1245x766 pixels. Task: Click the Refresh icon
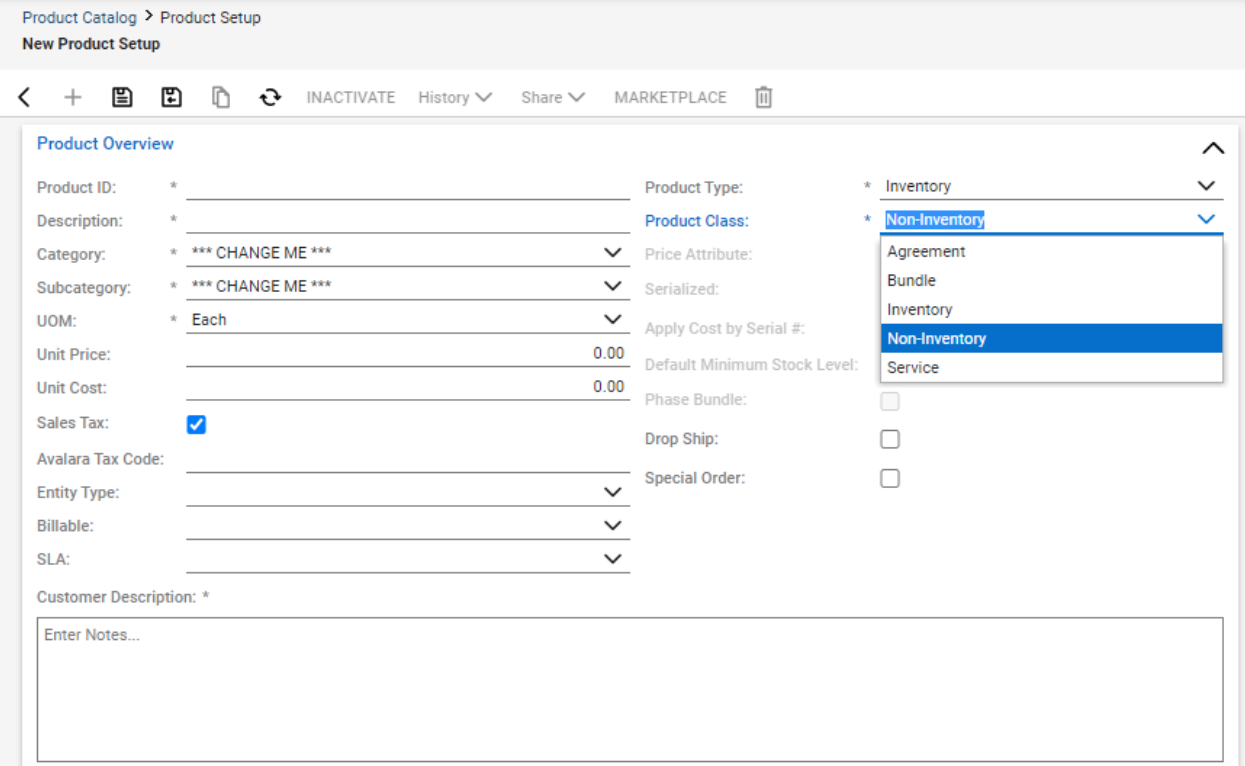271,97
